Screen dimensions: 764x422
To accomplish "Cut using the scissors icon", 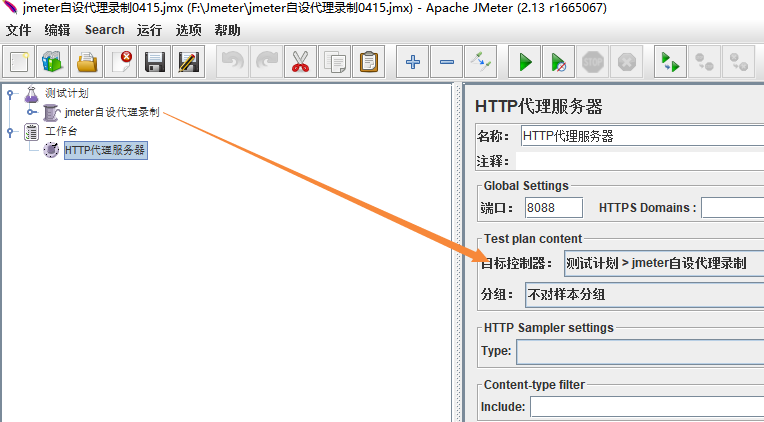I will [x=301, y=62].
